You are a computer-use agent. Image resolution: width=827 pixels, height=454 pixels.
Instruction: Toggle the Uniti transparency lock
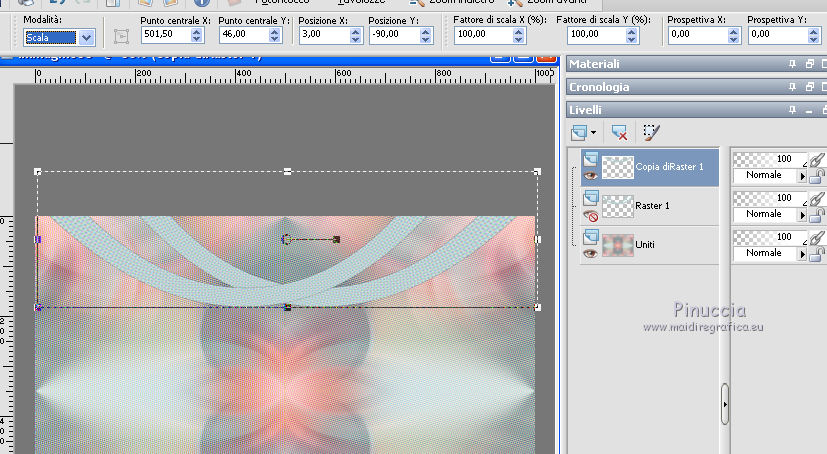(816, 254)
